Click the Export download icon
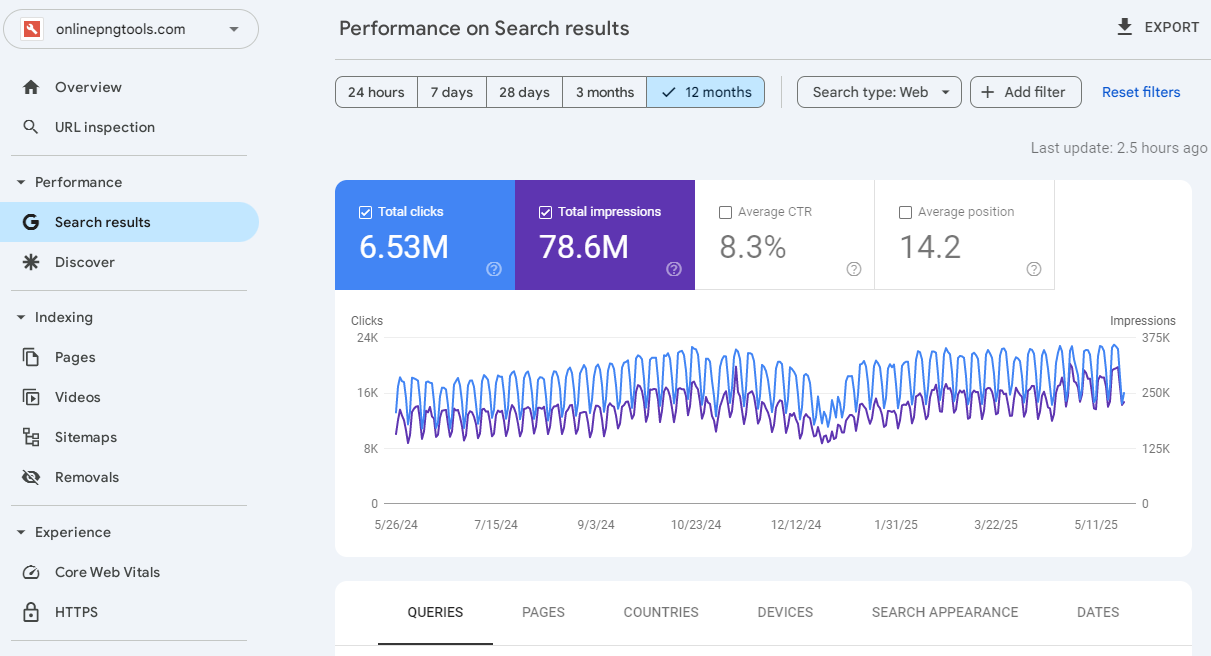Screen dimensions: 1211x656 coord(1125,27)
